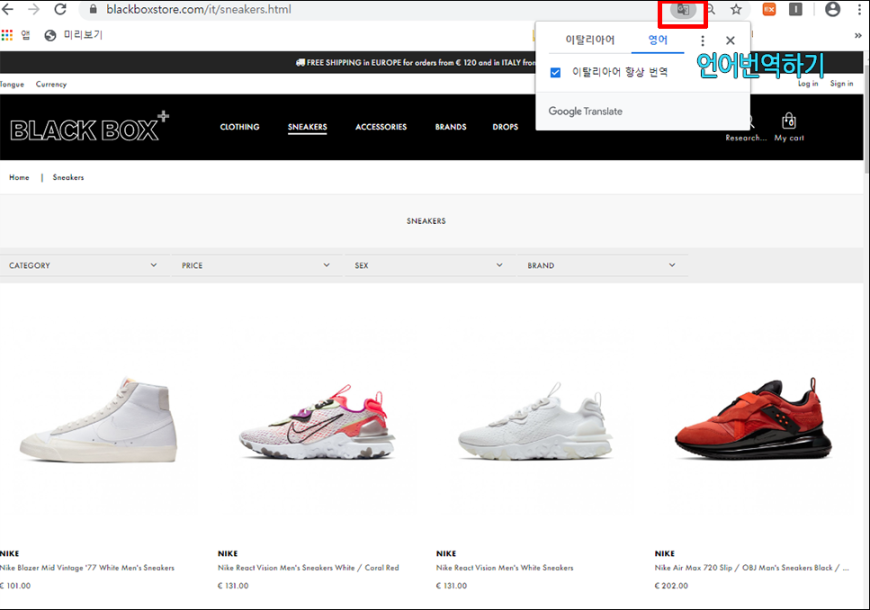This screenshot has height=610, width=870.
Task: Open the Currency selector
Action: (x=51, y=84)
